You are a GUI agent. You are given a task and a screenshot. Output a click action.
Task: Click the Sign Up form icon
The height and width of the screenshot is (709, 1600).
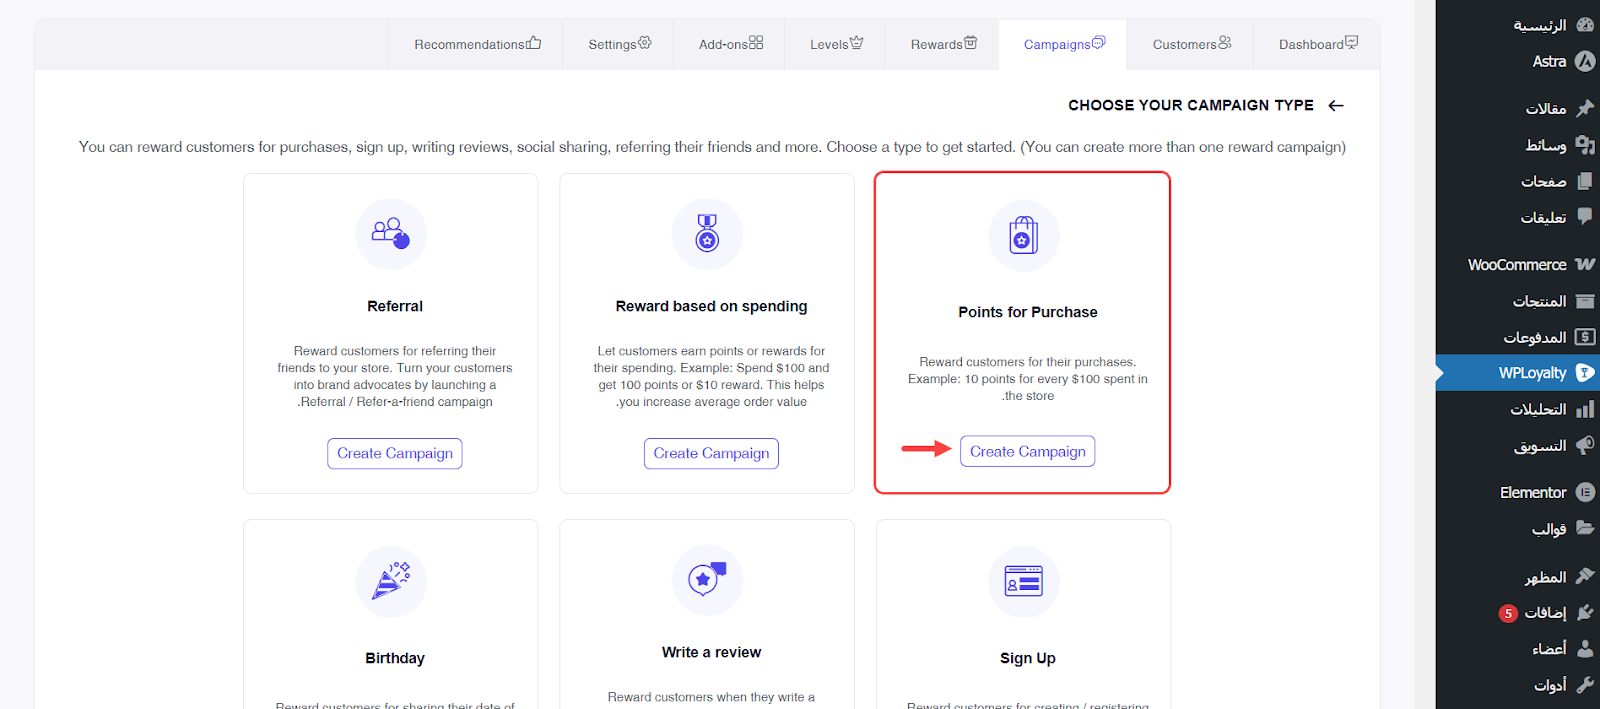[1024, 581]
